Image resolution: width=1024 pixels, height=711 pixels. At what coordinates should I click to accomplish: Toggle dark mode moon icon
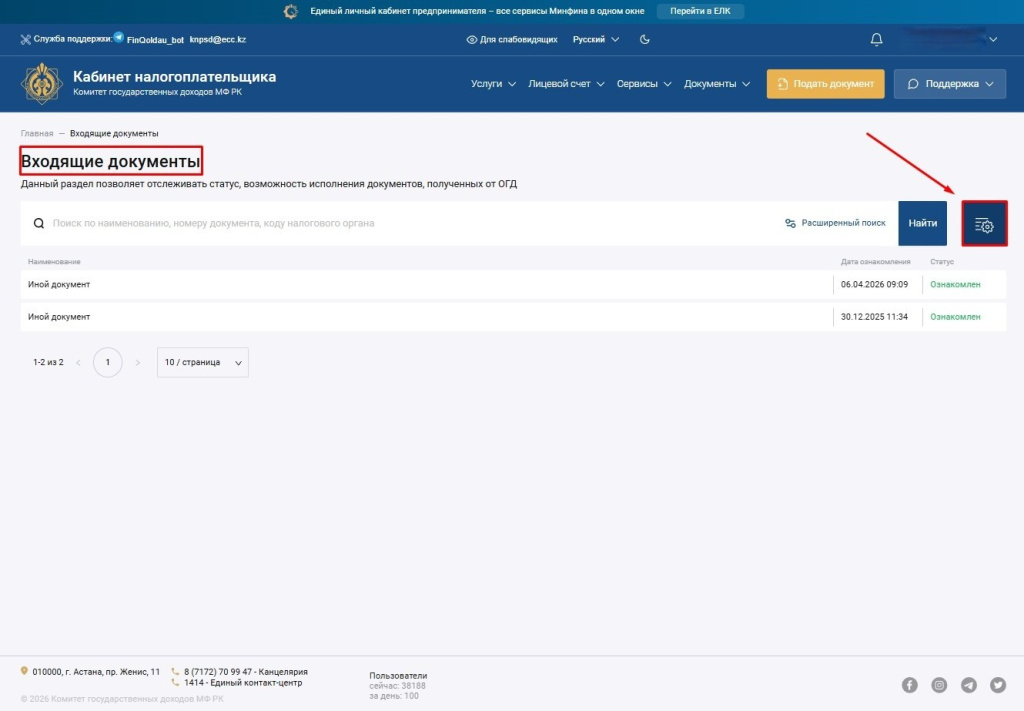point(645,40)
